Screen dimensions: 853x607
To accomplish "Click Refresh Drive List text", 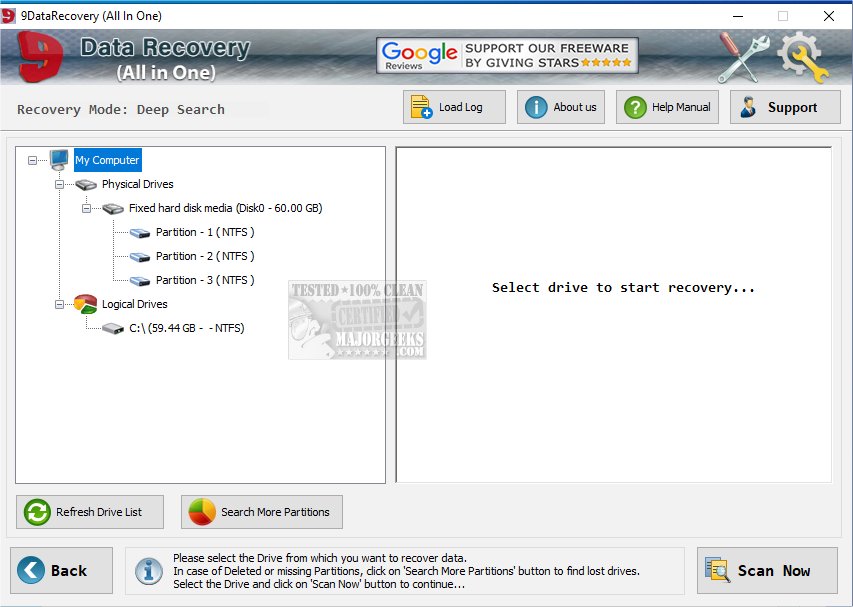I will point(99,512).
